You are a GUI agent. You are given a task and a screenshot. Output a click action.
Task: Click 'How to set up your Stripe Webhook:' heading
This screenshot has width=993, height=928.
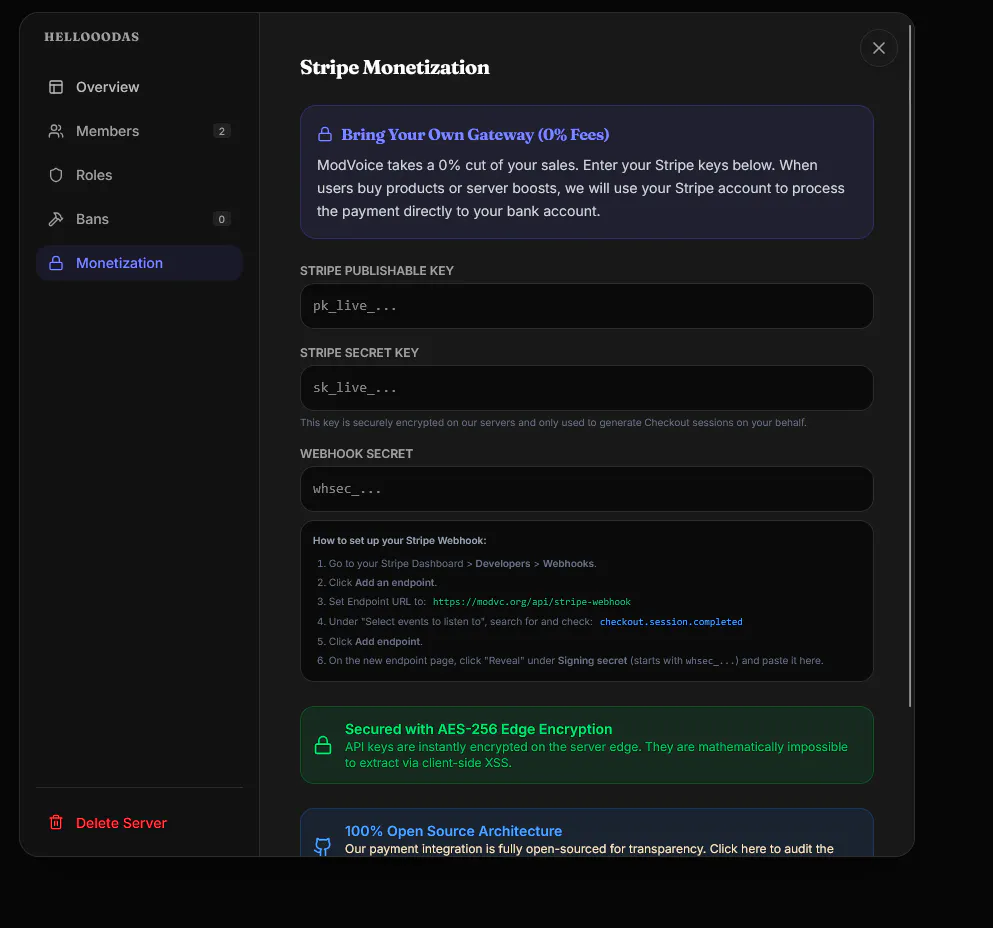click(x=400, y=540)
